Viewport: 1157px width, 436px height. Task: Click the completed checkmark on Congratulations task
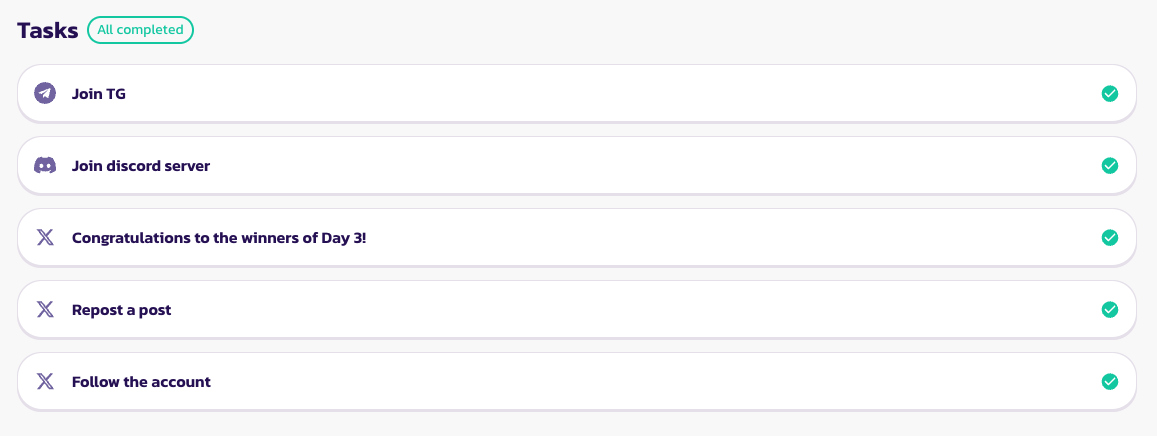(x=1109, y=238)
